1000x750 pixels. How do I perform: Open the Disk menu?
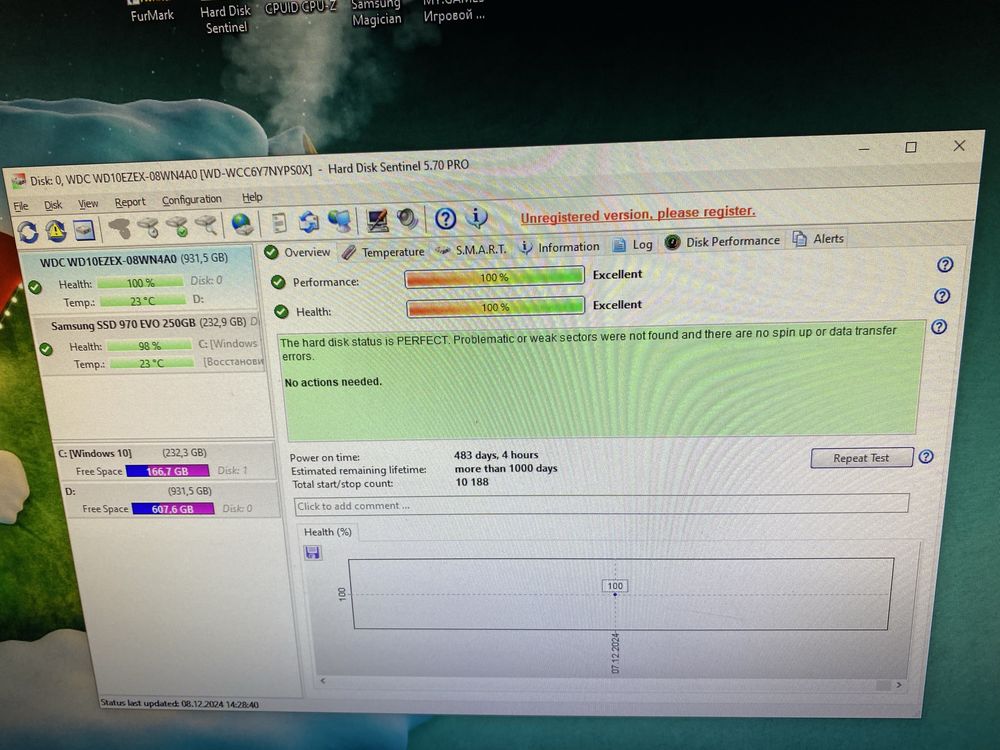tap(53, 204)
